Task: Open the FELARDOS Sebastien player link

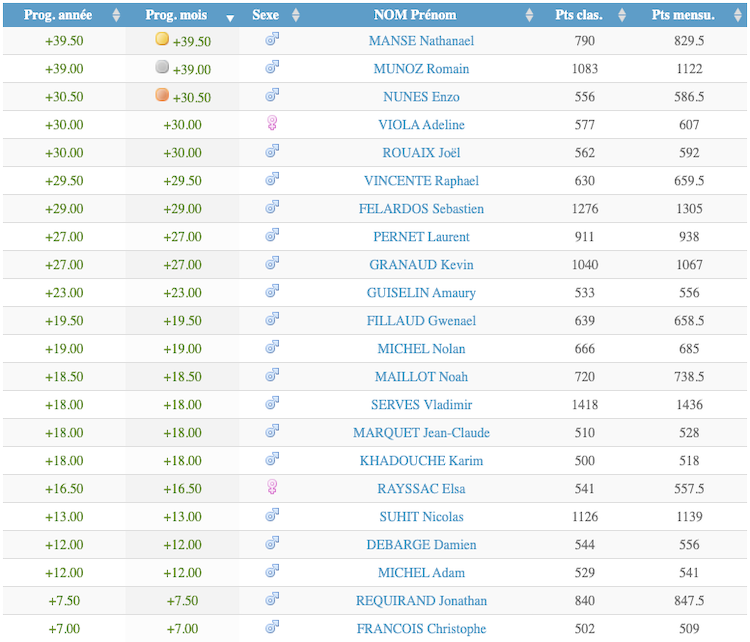Action: click(421, 209)
